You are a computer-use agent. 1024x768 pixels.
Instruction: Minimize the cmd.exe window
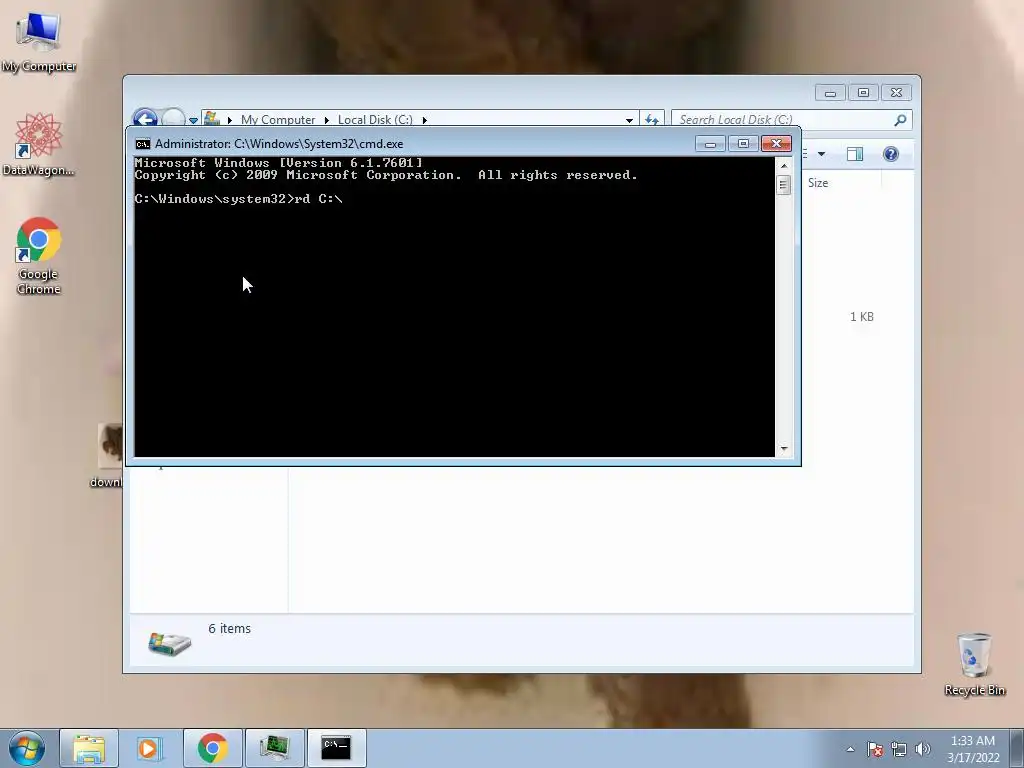pyautogui.click(x=710, y=144)
